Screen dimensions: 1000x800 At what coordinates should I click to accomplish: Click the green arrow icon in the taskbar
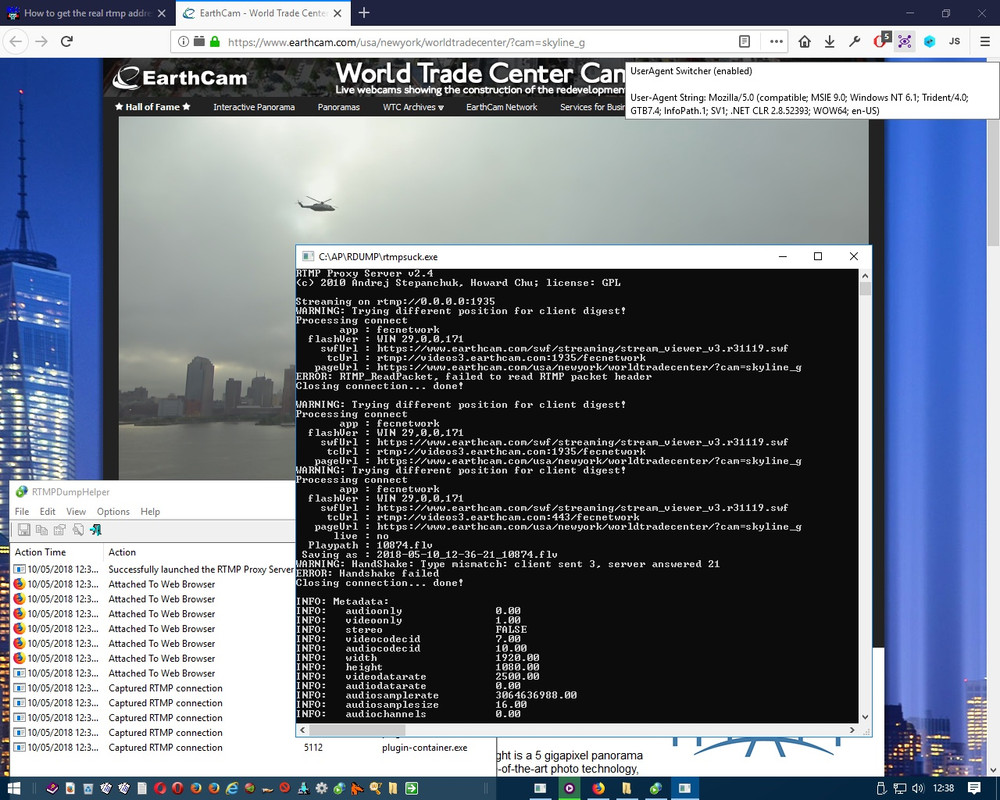(x=411, y=789)
